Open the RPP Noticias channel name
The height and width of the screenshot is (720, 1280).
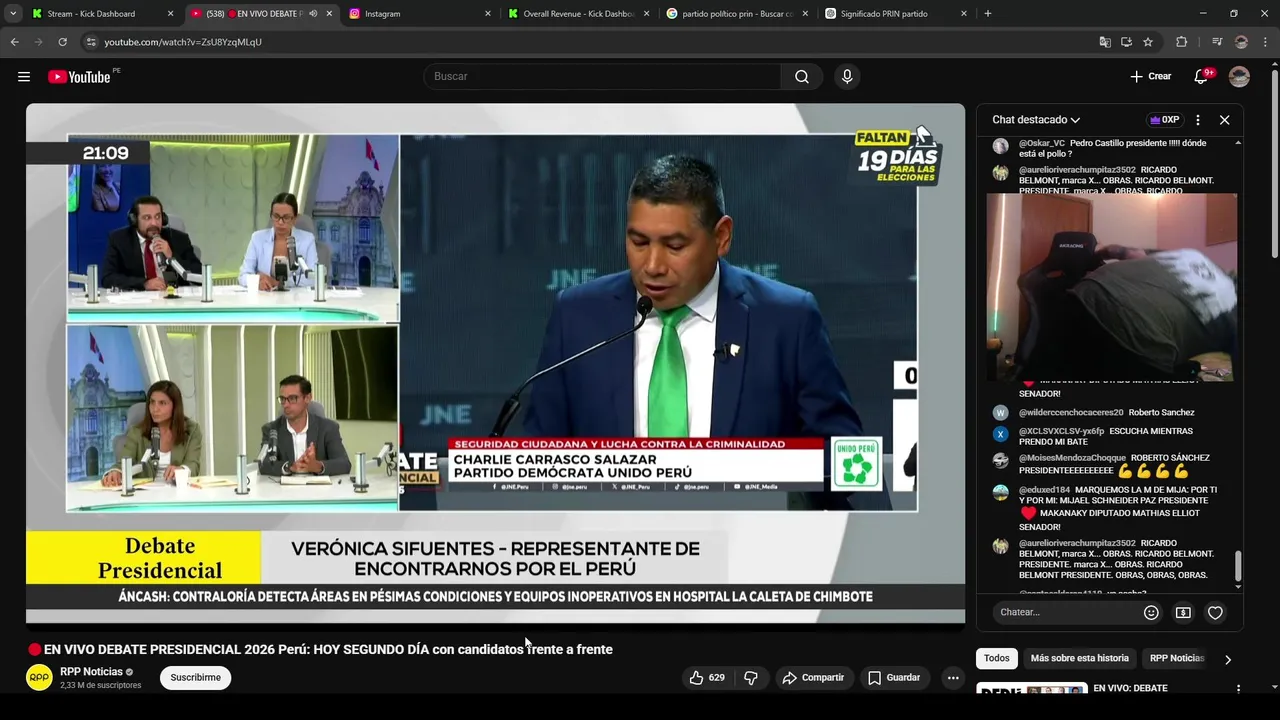(91, 672)
